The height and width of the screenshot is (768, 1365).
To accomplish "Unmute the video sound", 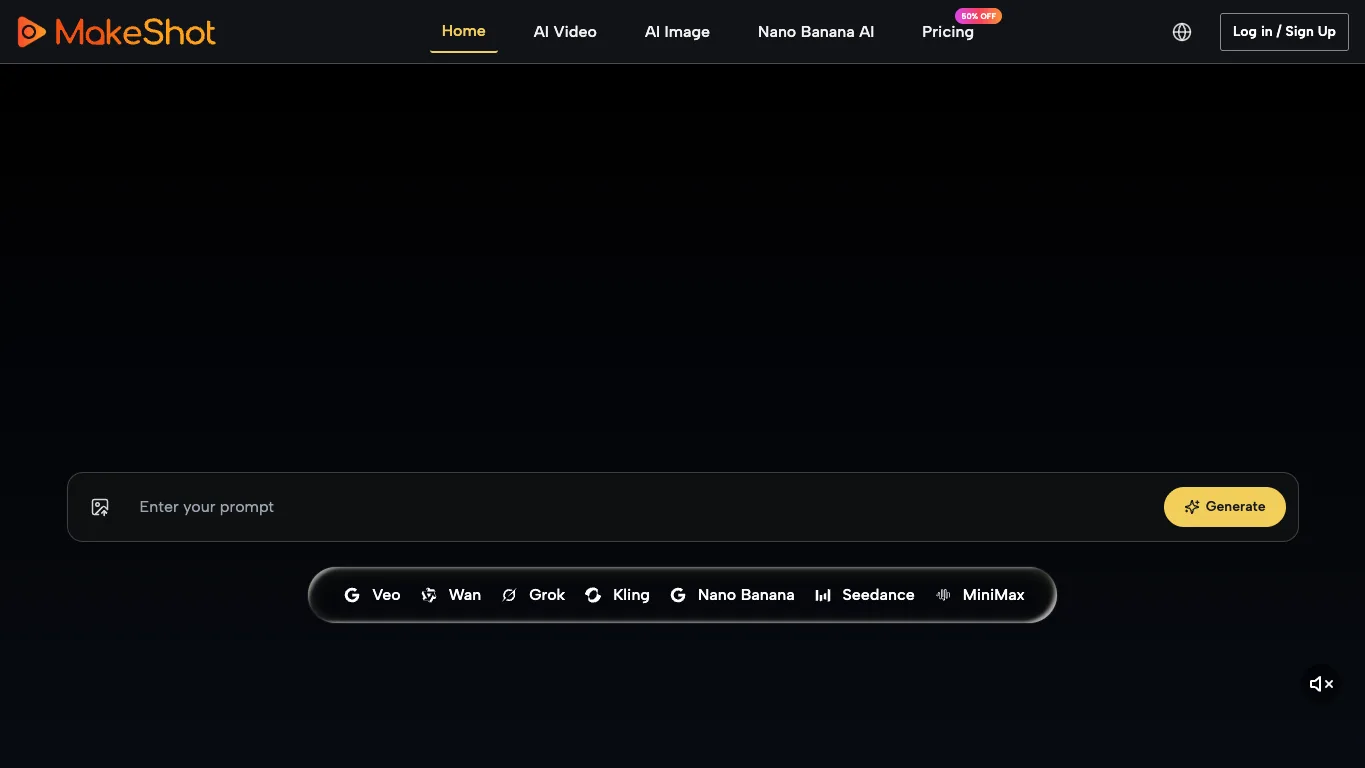I will pyautogui.click(x=1322, y=684).
